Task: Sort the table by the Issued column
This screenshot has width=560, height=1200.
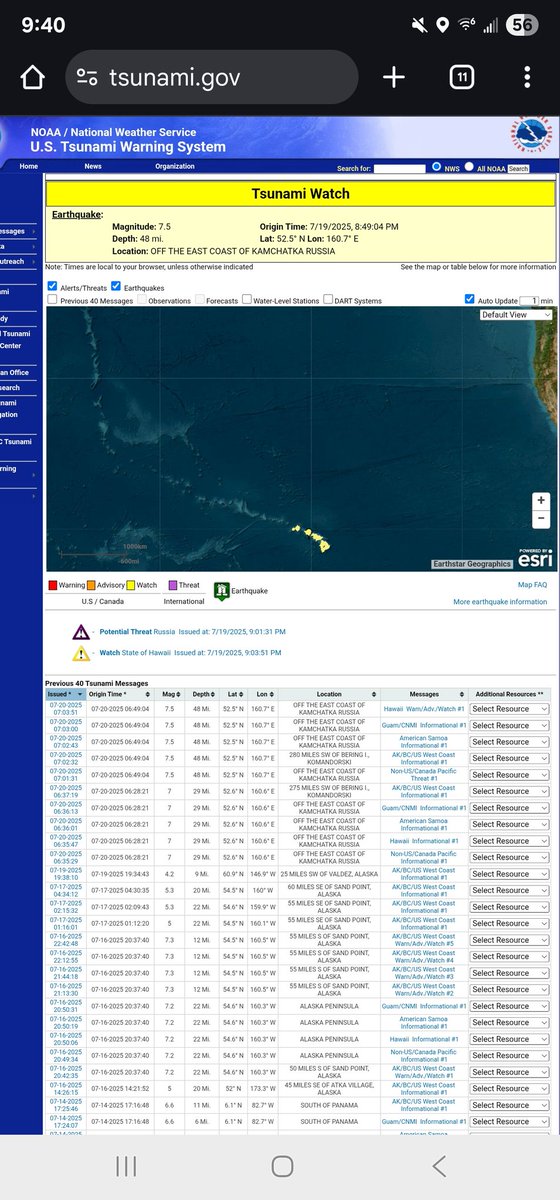Action: click(x=65, y=693)
